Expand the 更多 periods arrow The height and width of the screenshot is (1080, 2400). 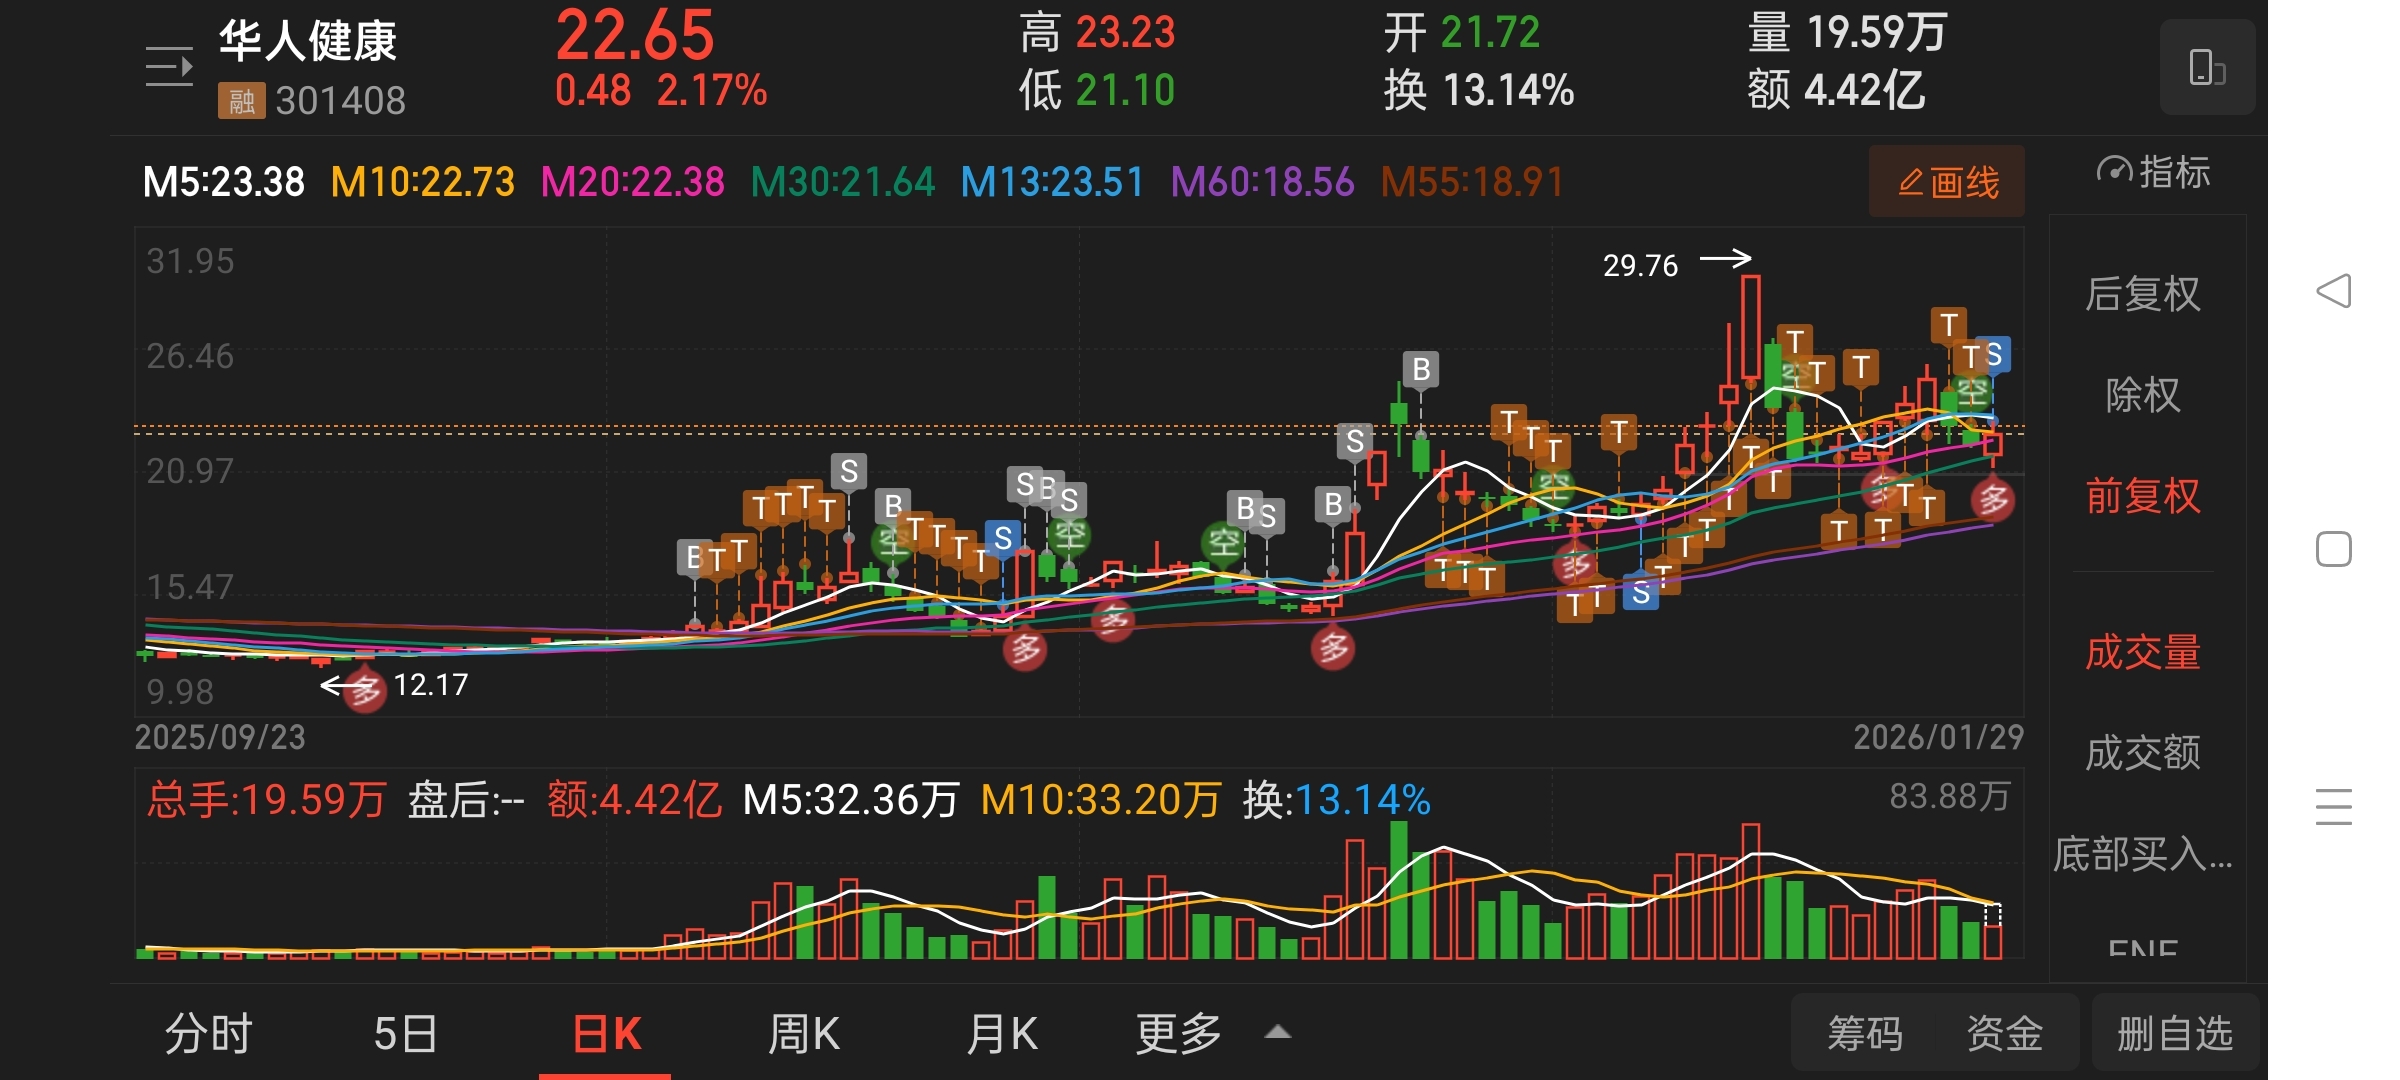point(1278,1033)
